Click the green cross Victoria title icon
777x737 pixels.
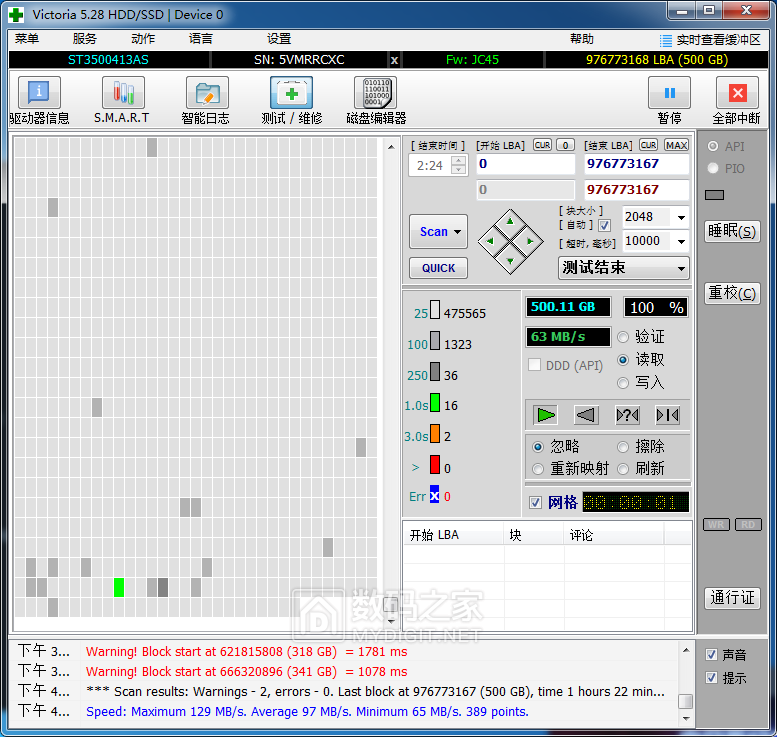click(x=16, y=14)
